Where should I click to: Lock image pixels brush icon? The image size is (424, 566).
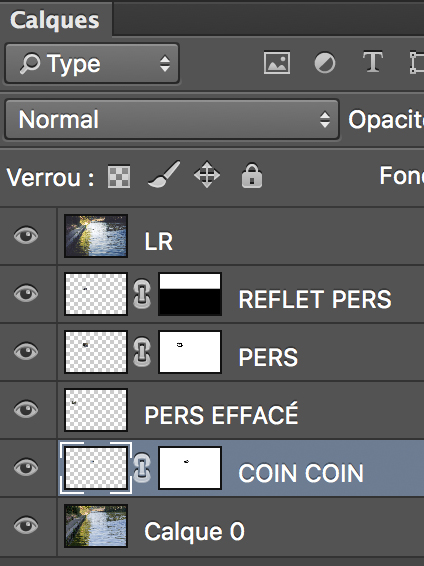[x=164, y=175]
